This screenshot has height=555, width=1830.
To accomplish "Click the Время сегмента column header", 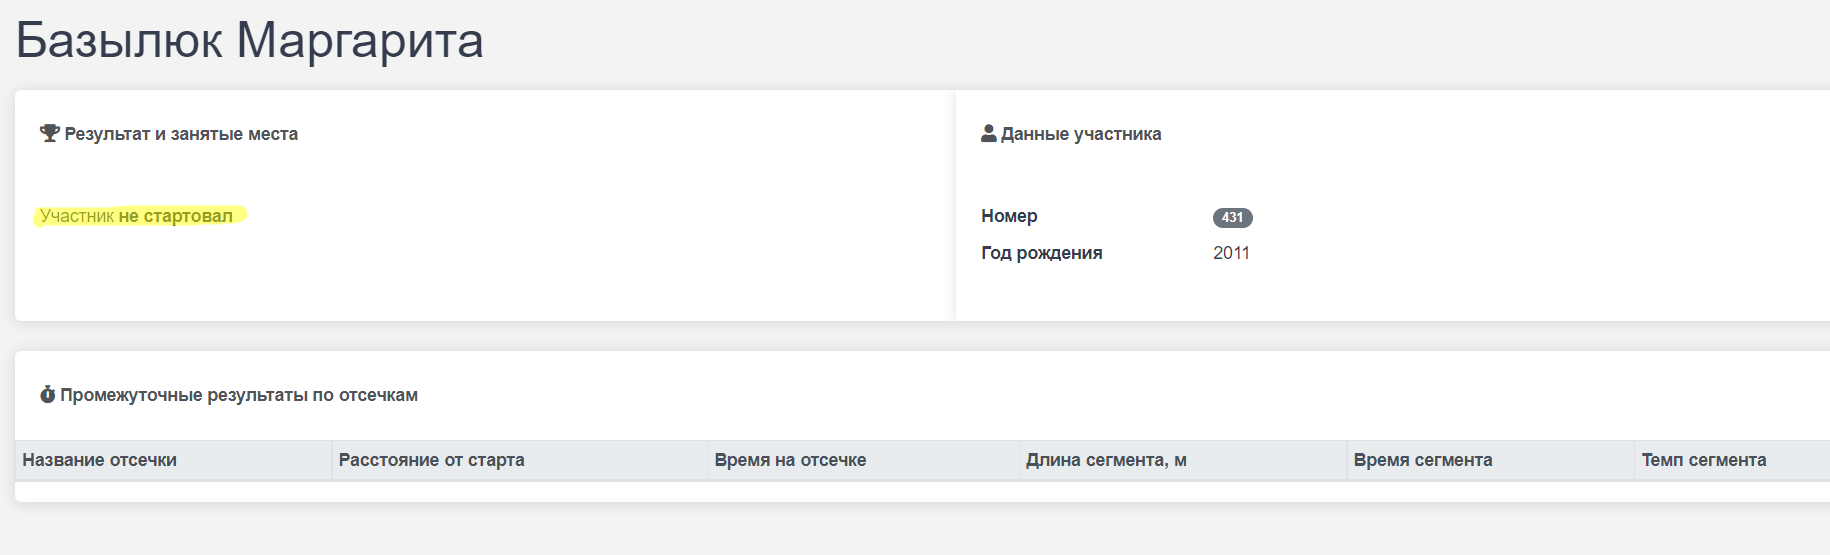I will coord(1422,460).
